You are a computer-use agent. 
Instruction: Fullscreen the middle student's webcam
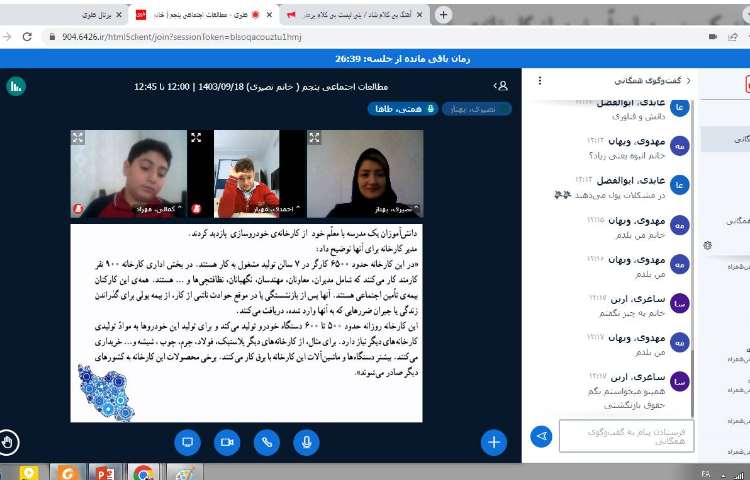[196, 138]
